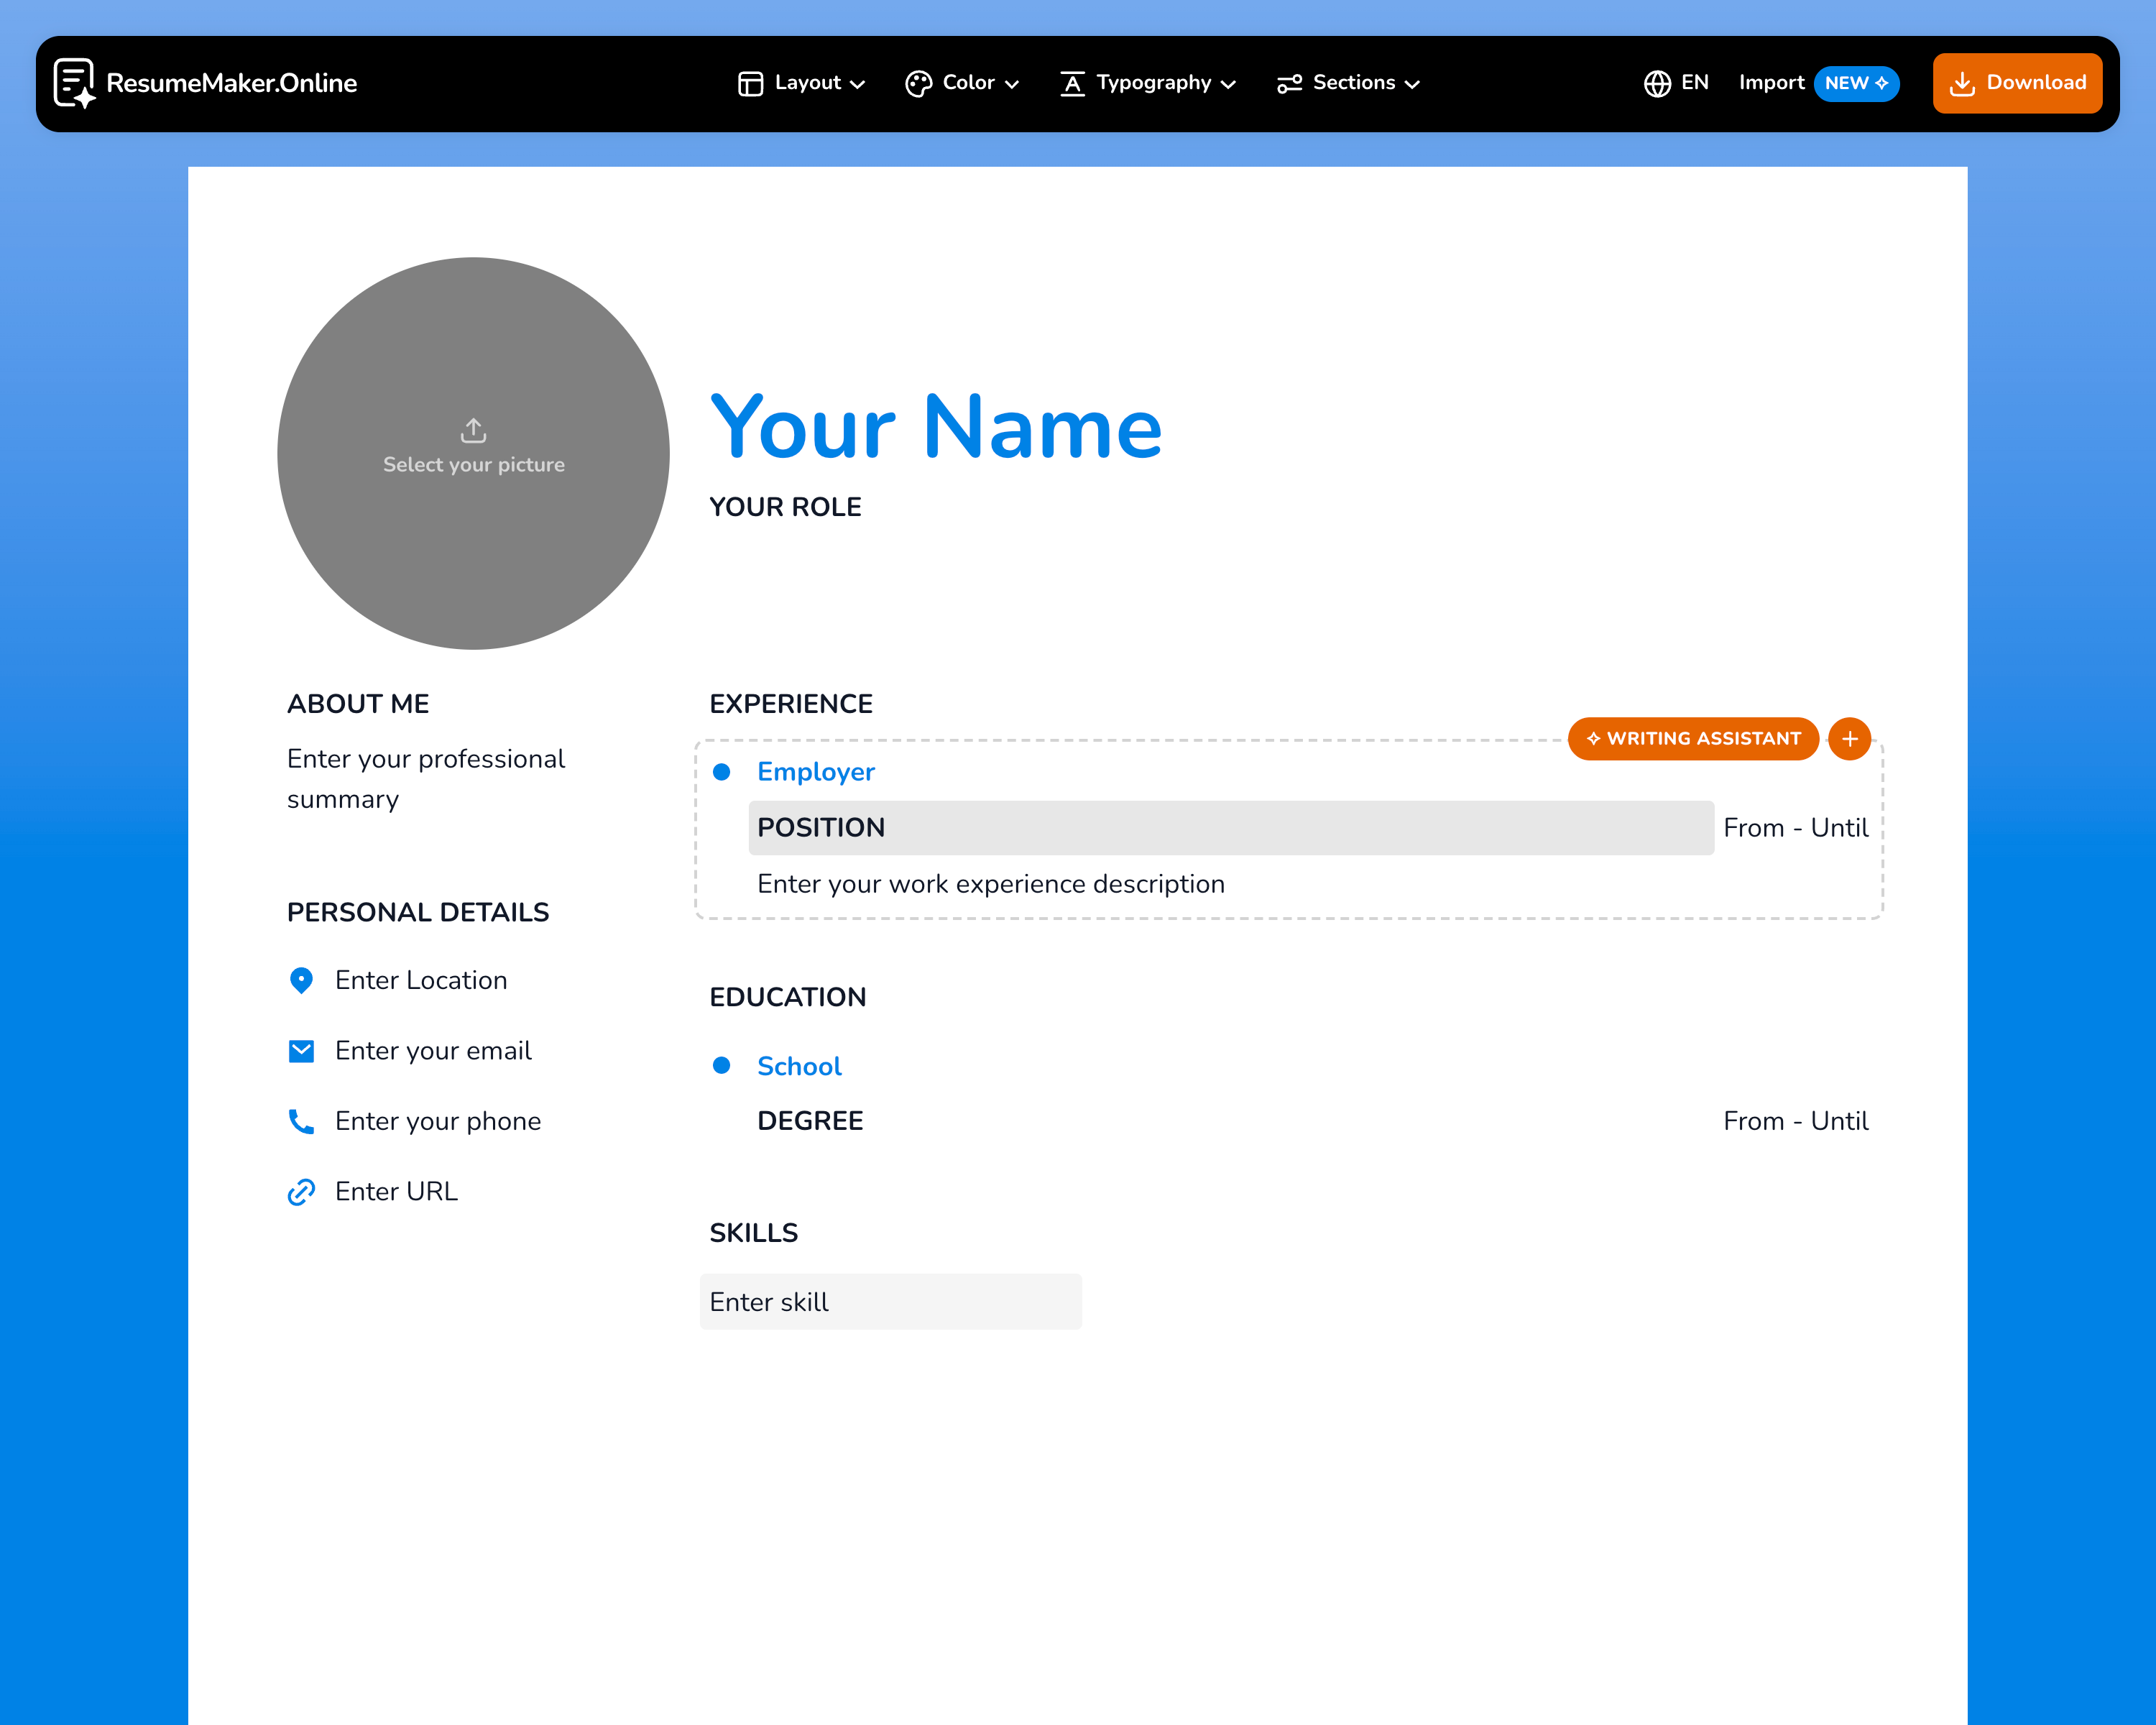The width and height of the screenshot is (2156, 1725).
Task: Click the location pin icon
Action: click(301, 980)
